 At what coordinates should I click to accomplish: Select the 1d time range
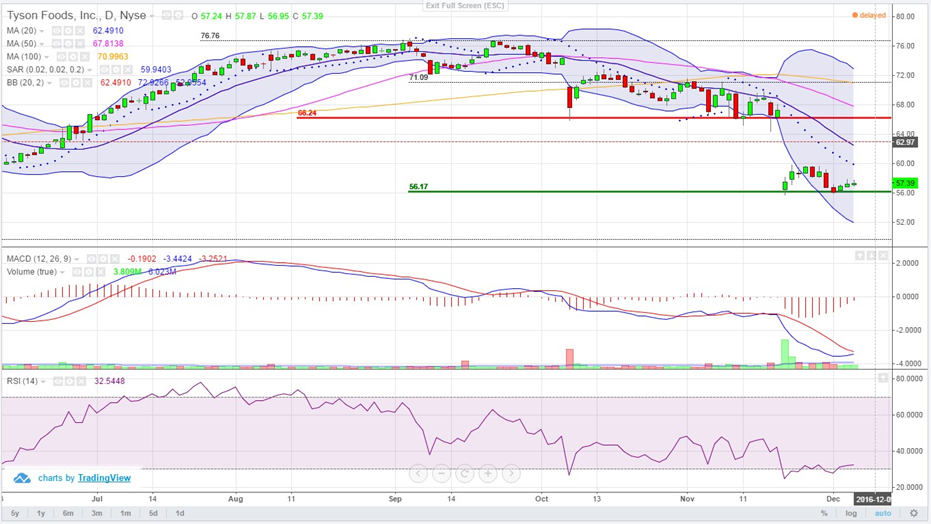[180, 513]
